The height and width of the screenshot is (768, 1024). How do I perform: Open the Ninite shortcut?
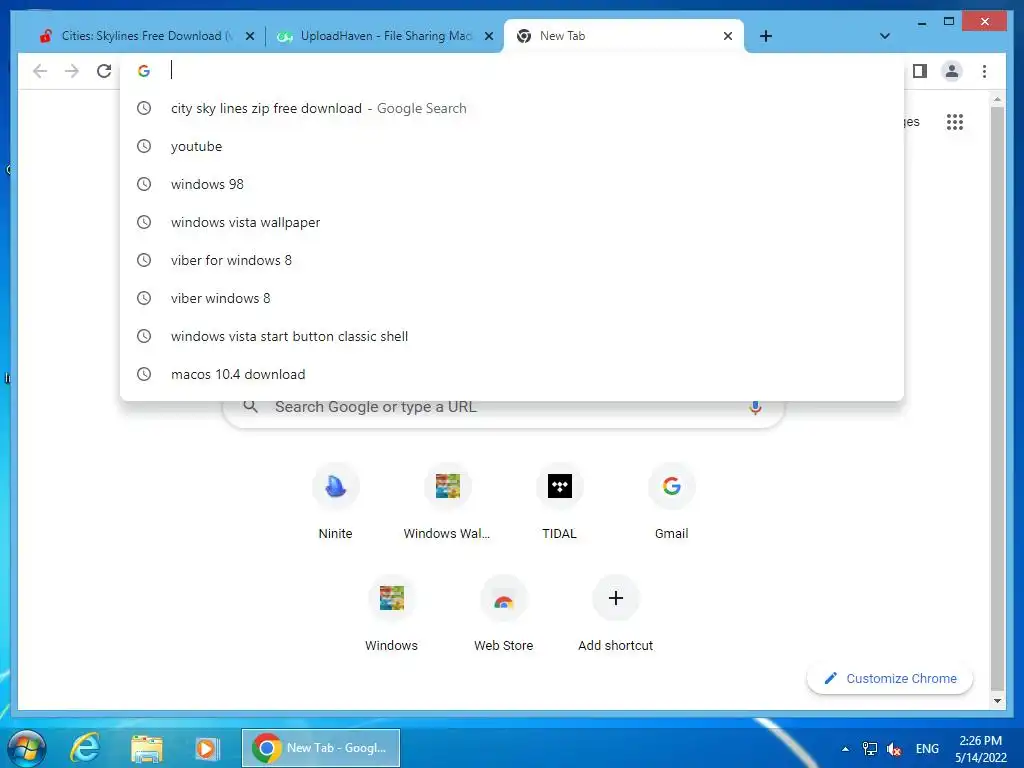click(336, 502)
